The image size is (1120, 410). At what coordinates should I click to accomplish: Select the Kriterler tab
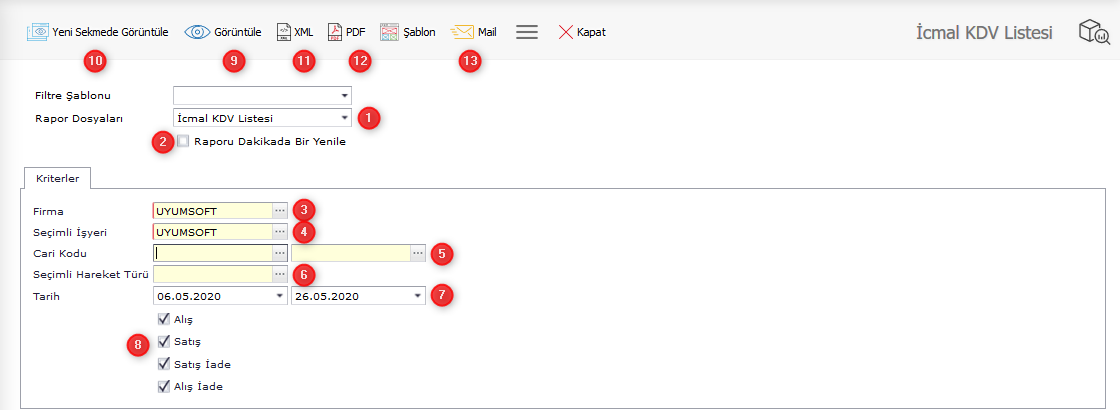[x=57, y=177]
